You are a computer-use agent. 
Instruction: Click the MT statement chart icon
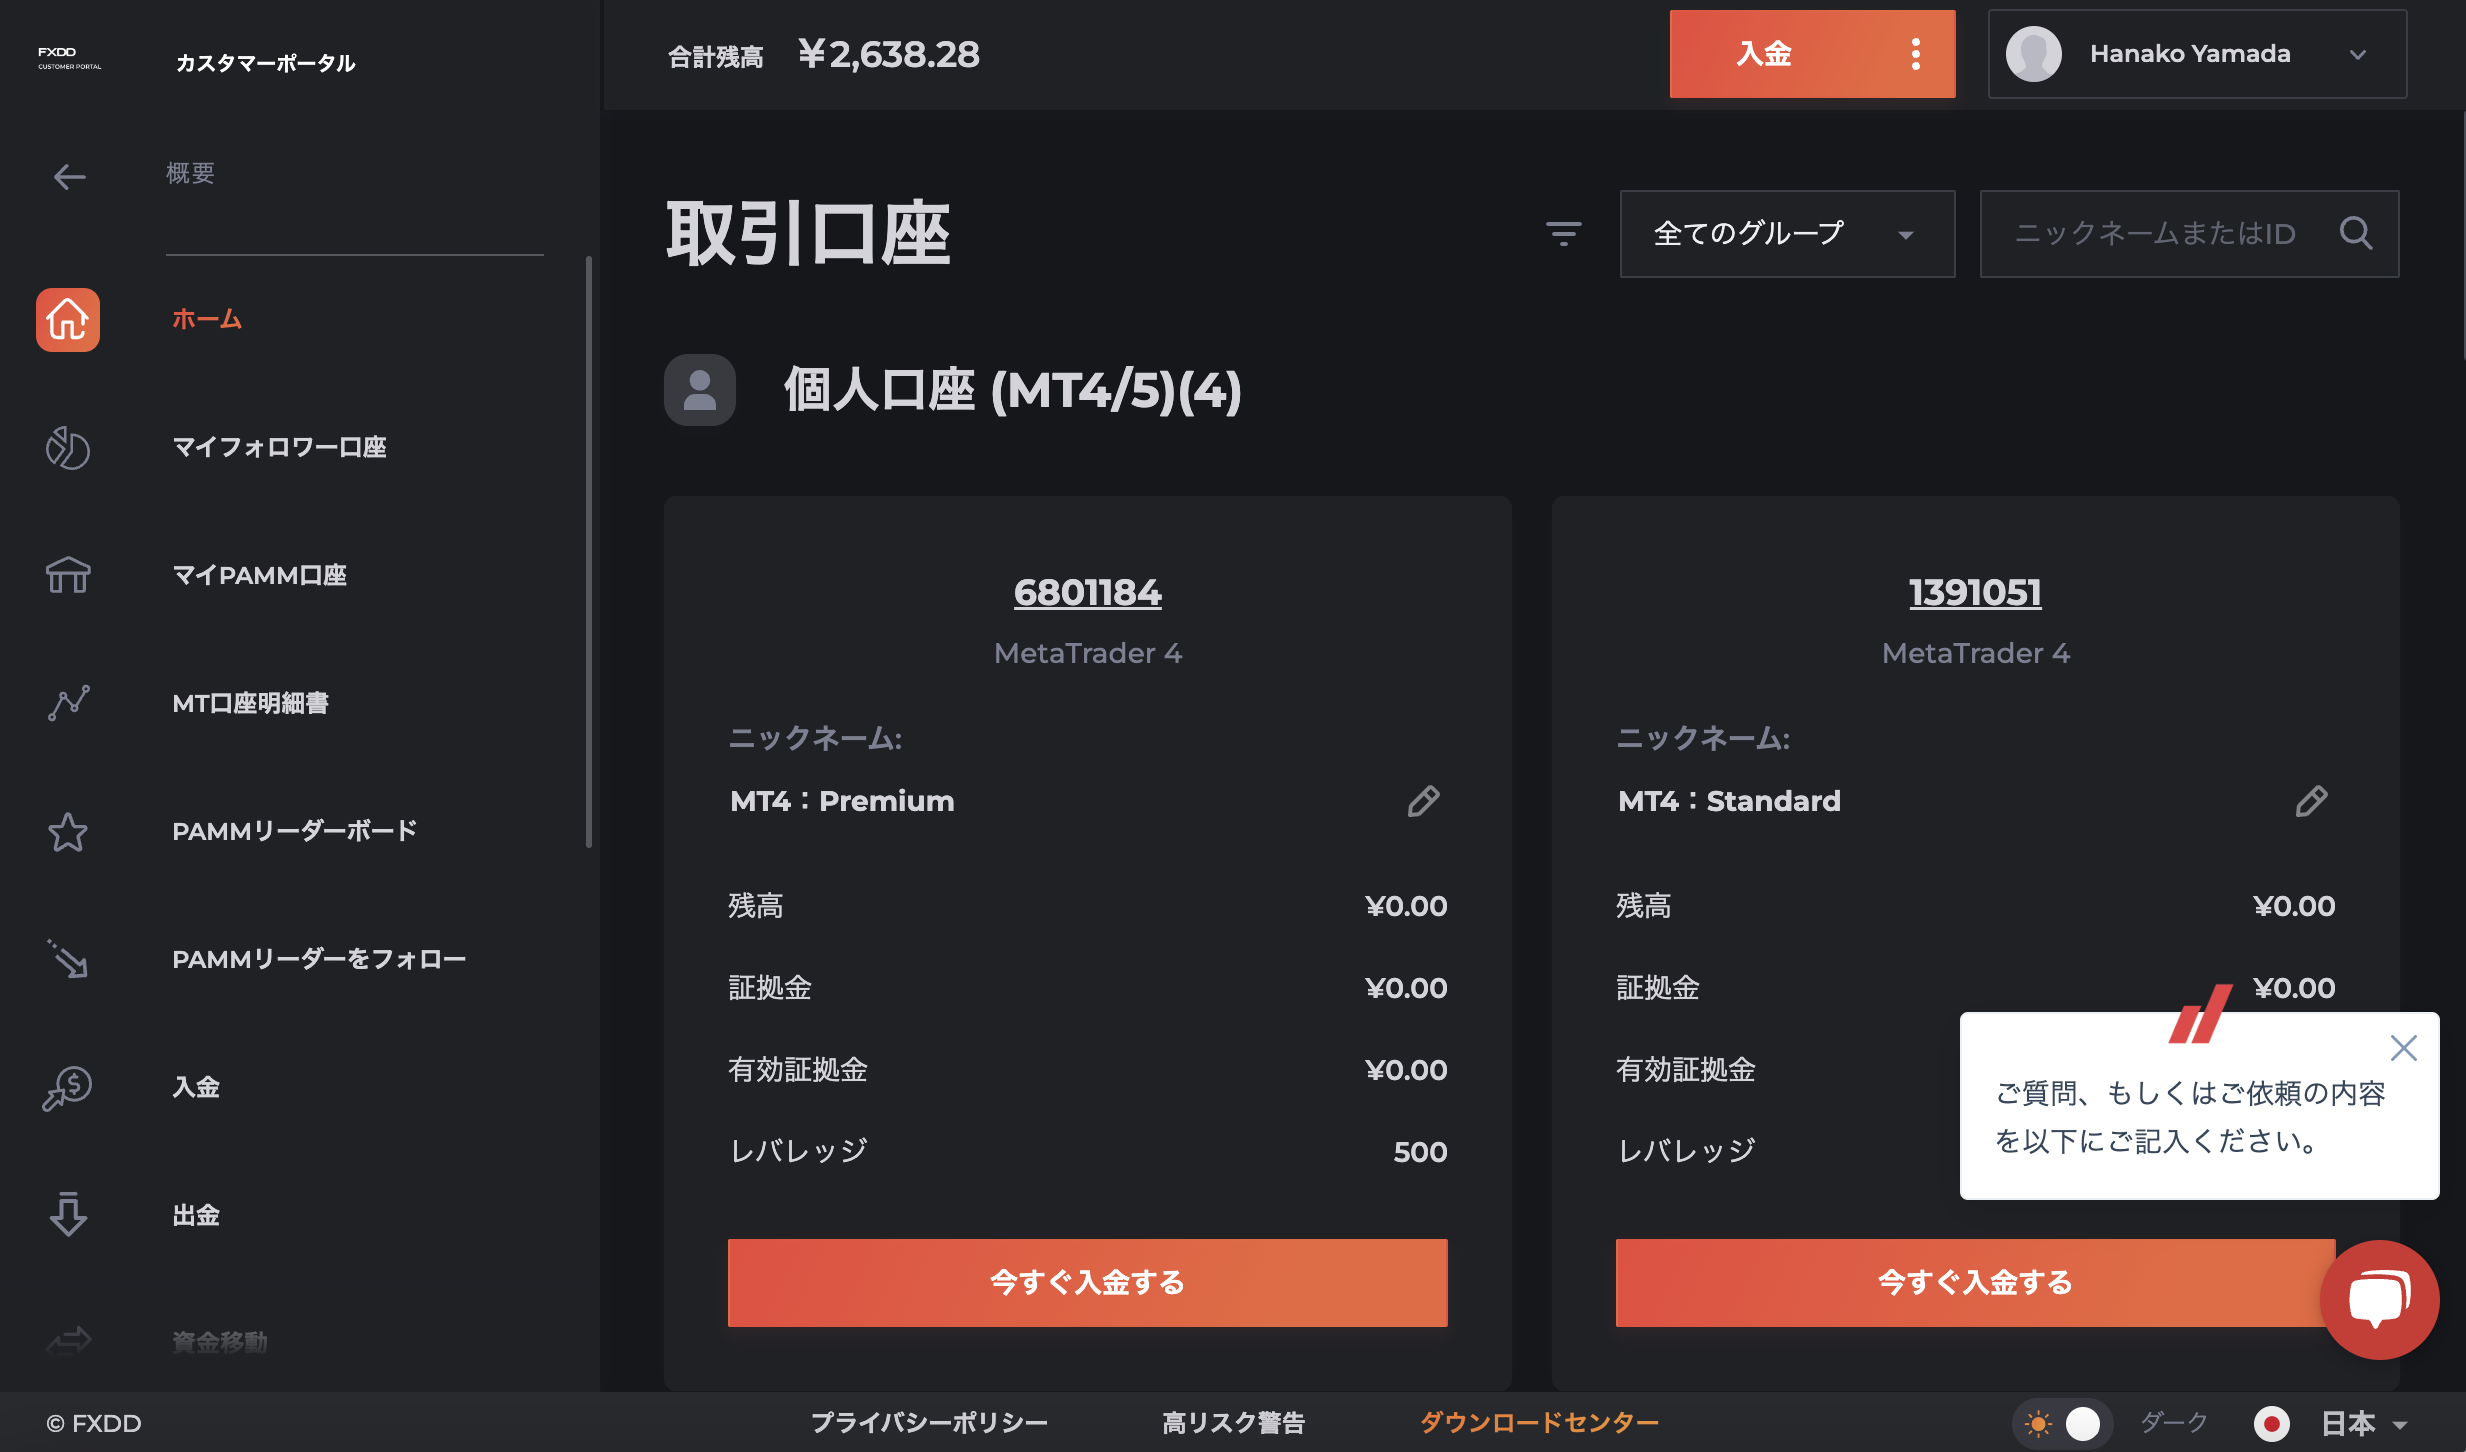point(68,703)
